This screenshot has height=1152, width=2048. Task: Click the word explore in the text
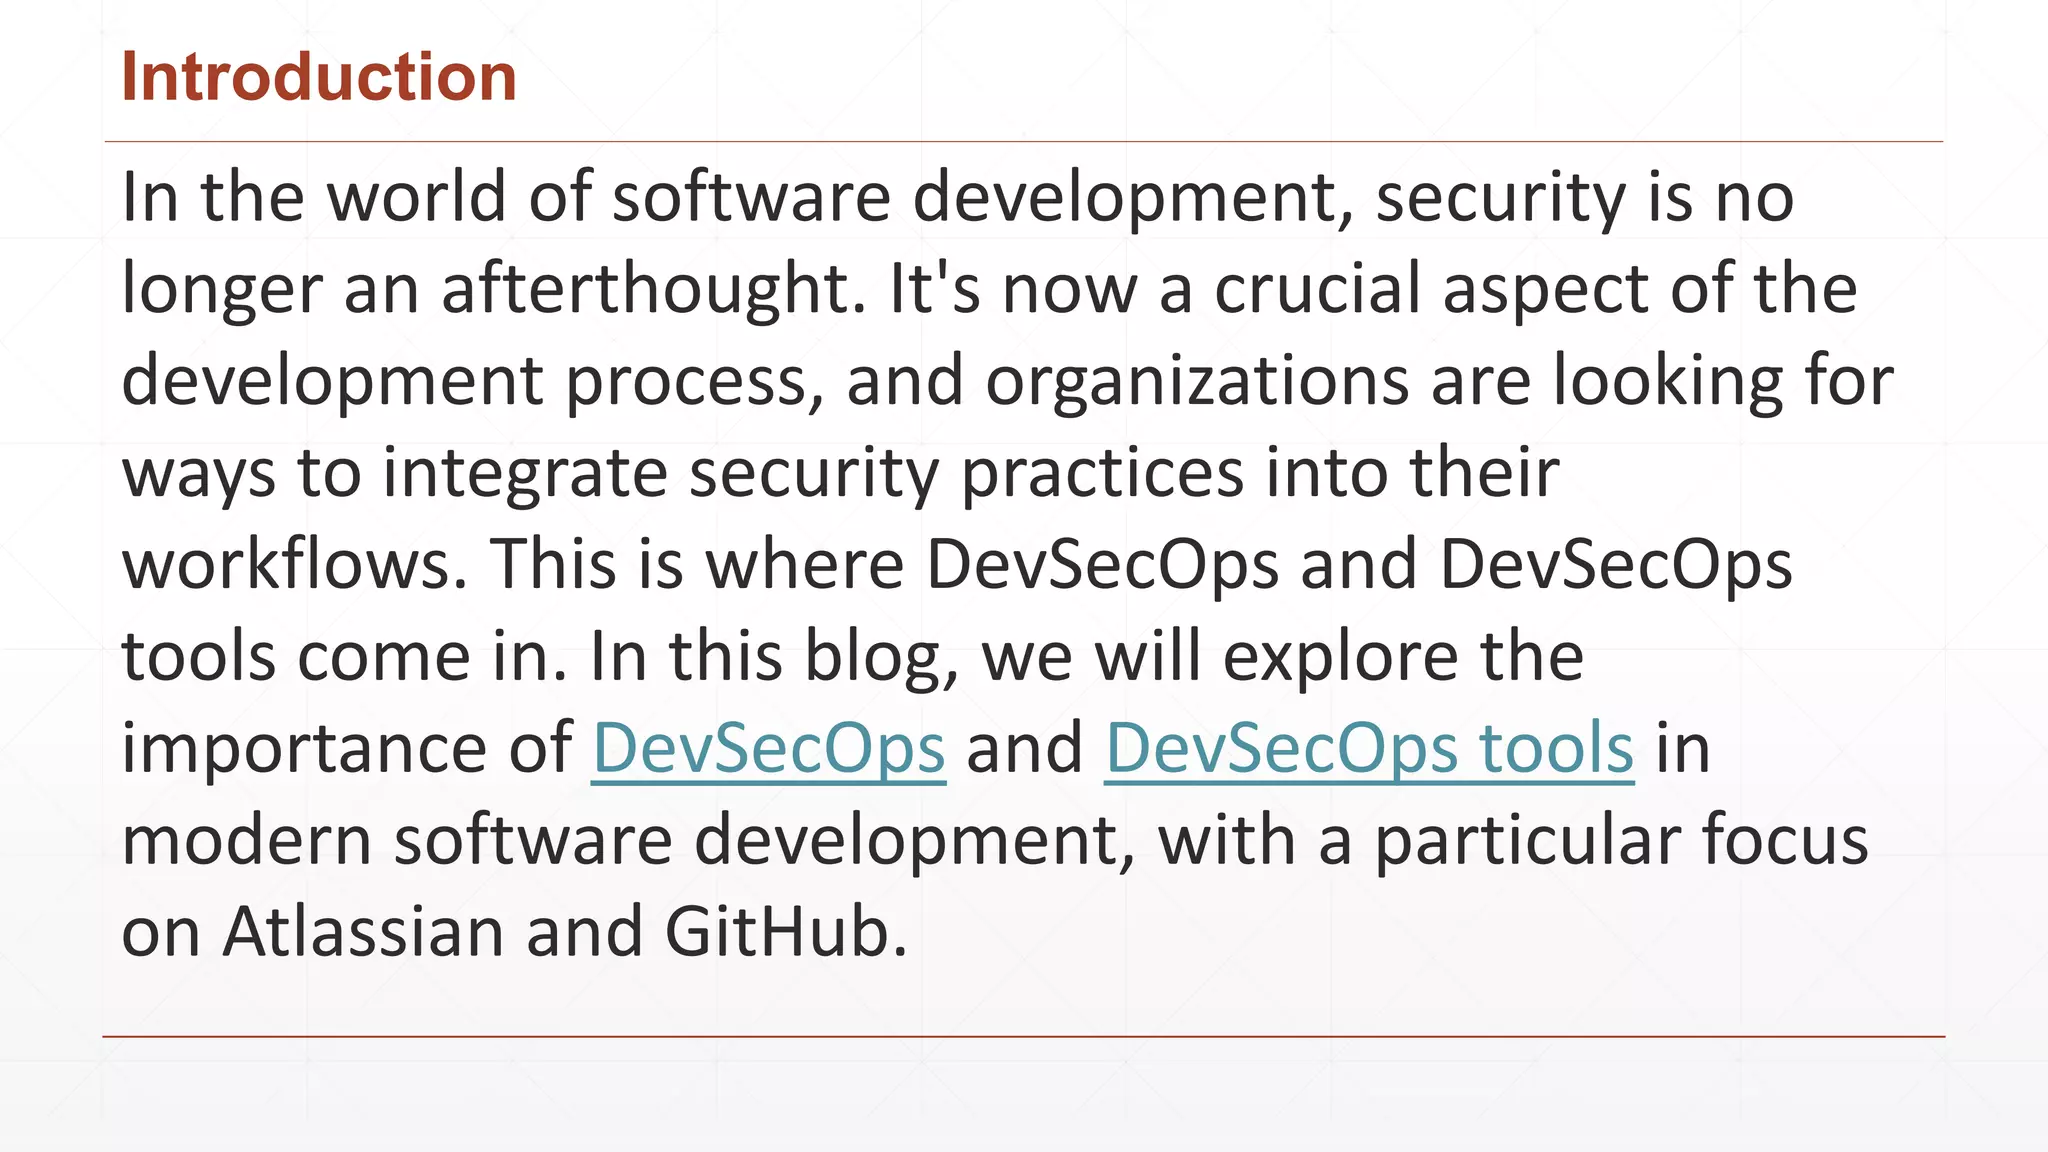(x=1340, y=657)
